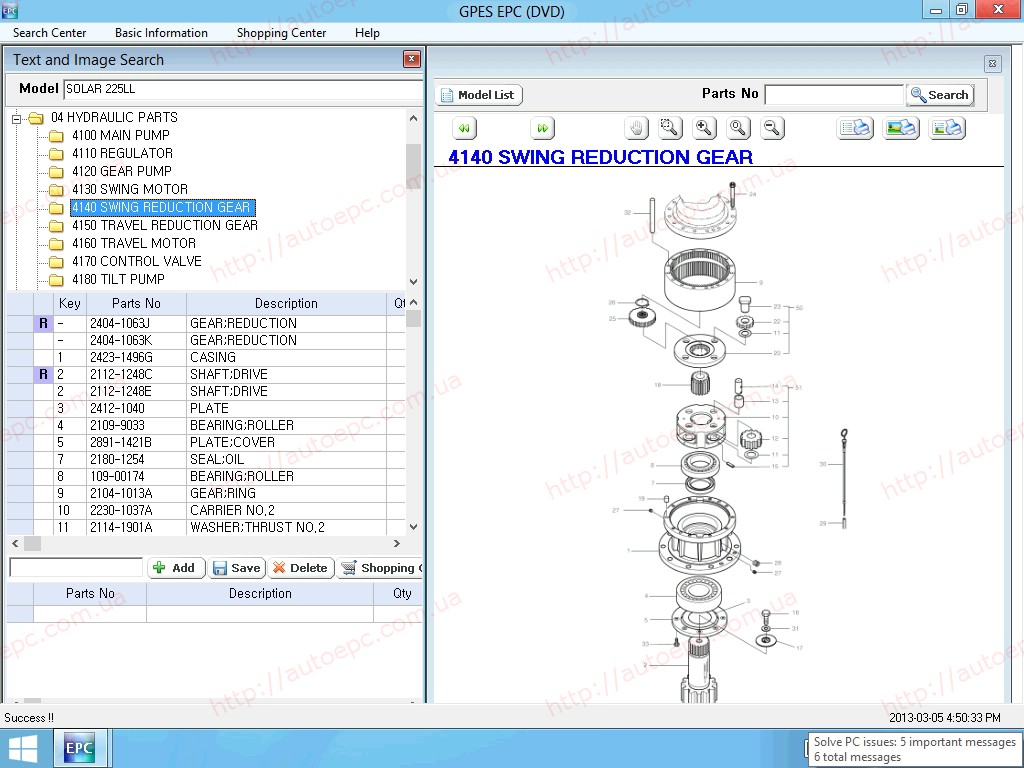Click the empty input box left of Add
1024x768 pixels.
pos(76,568)
